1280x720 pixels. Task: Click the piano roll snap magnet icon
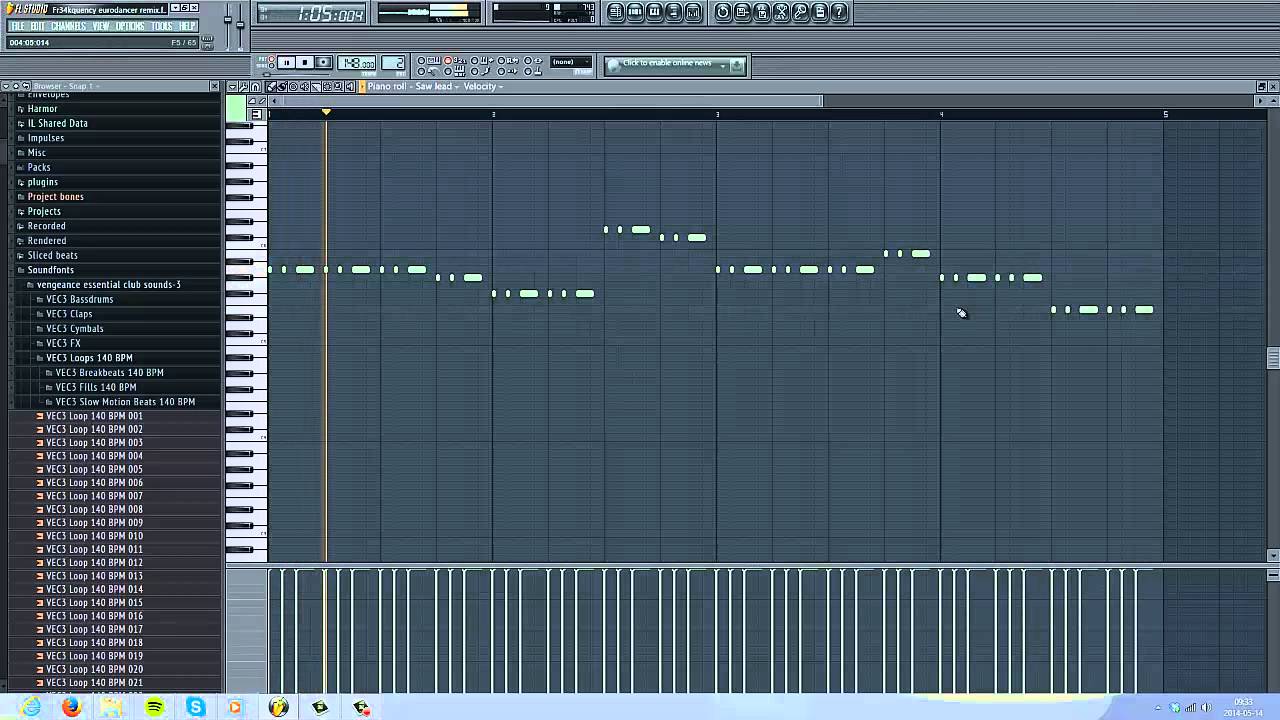coord(255,87)
